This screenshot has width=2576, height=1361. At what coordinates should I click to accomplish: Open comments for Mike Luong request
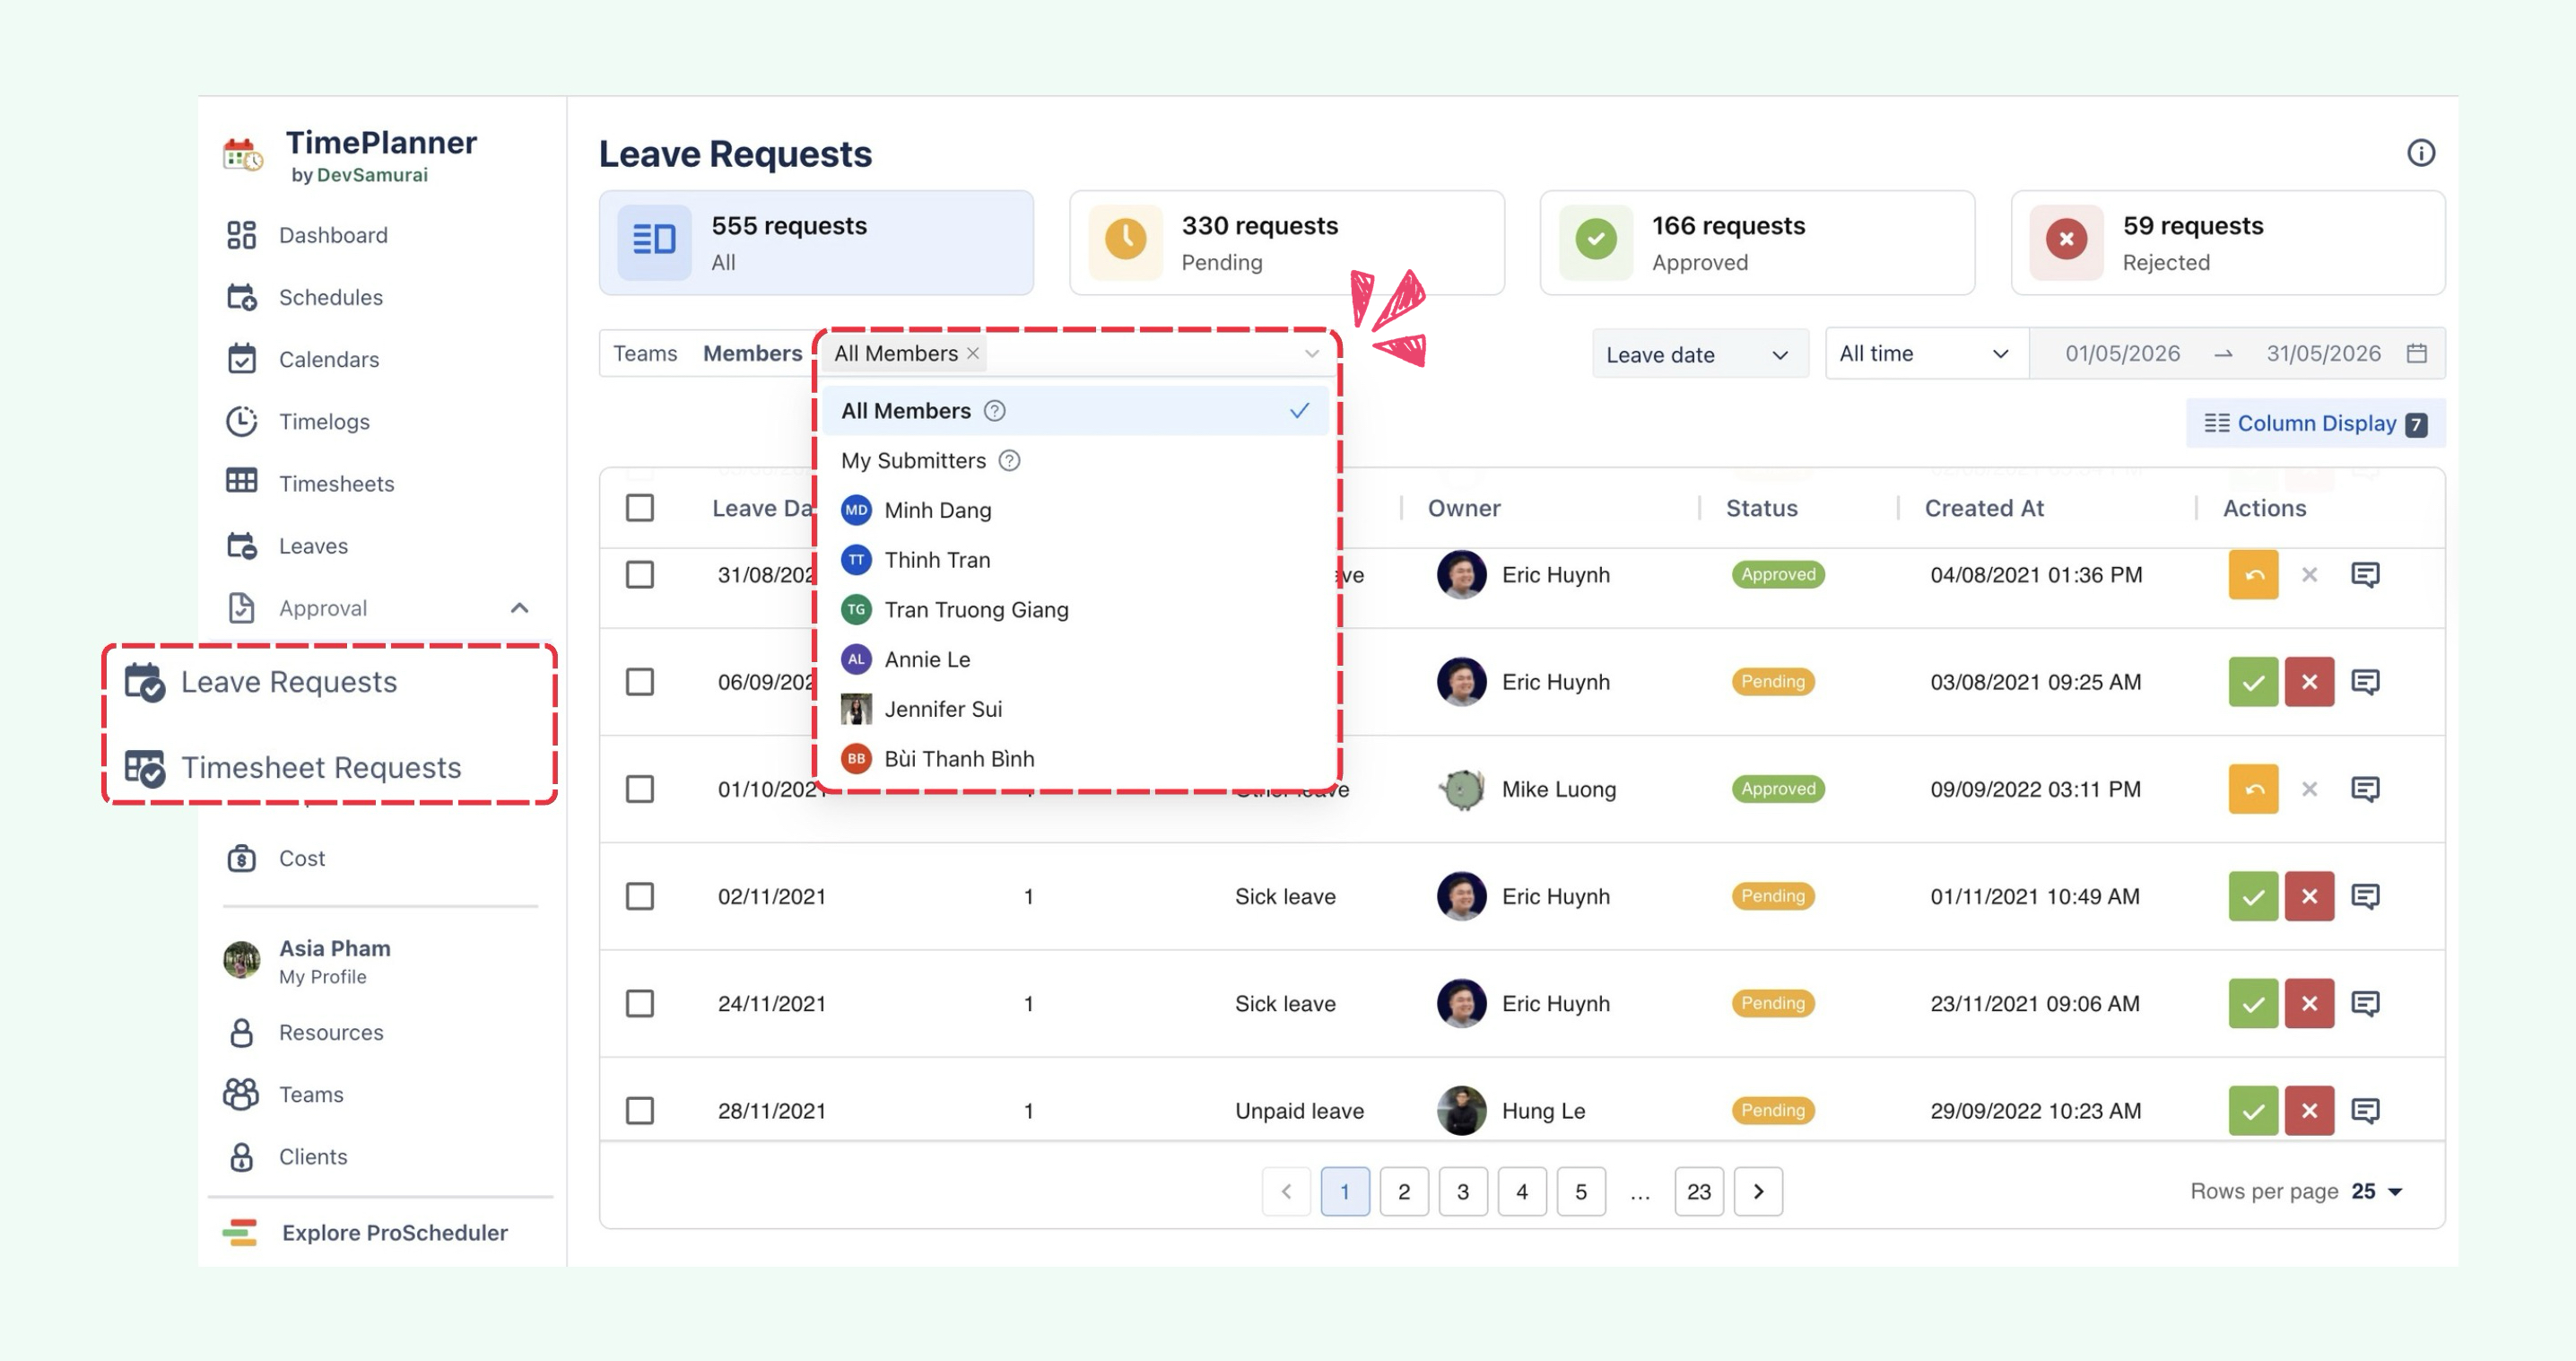coord(2365,789)
